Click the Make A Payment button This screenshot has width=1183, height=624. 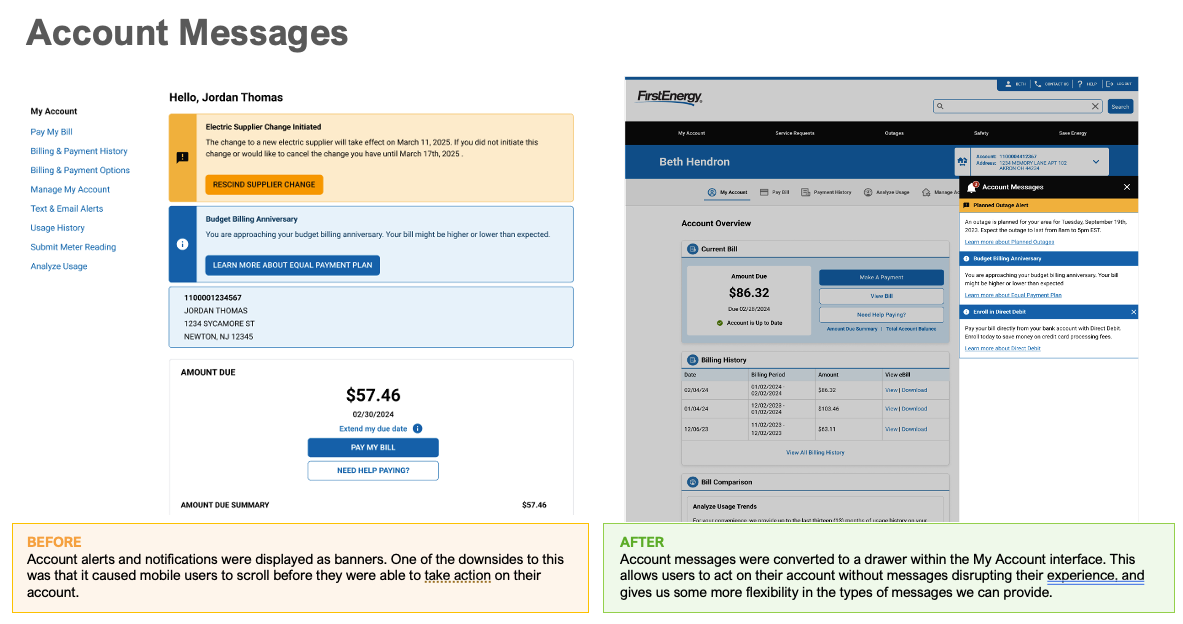pos(881,277)
